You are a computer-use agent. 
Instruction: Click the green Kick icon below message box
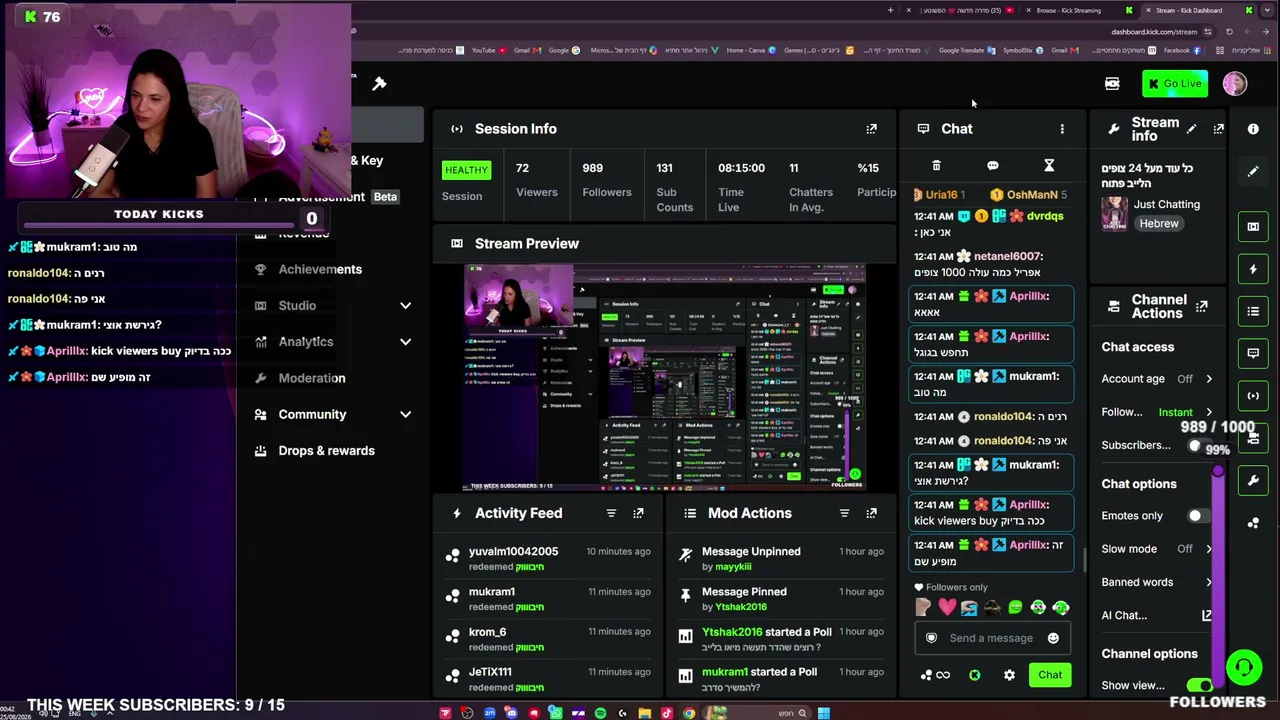point(975,675)
